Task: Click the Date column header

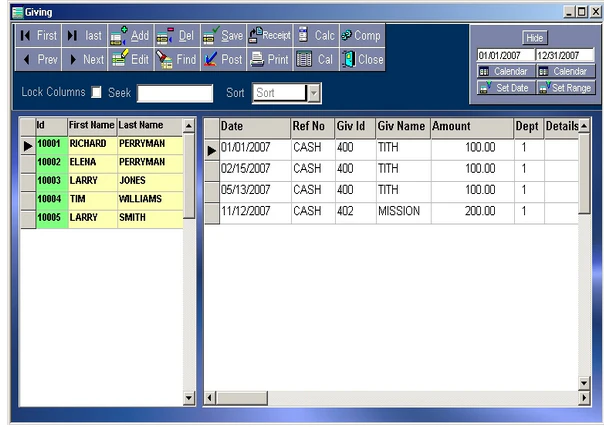Action: tap(255, 128)
